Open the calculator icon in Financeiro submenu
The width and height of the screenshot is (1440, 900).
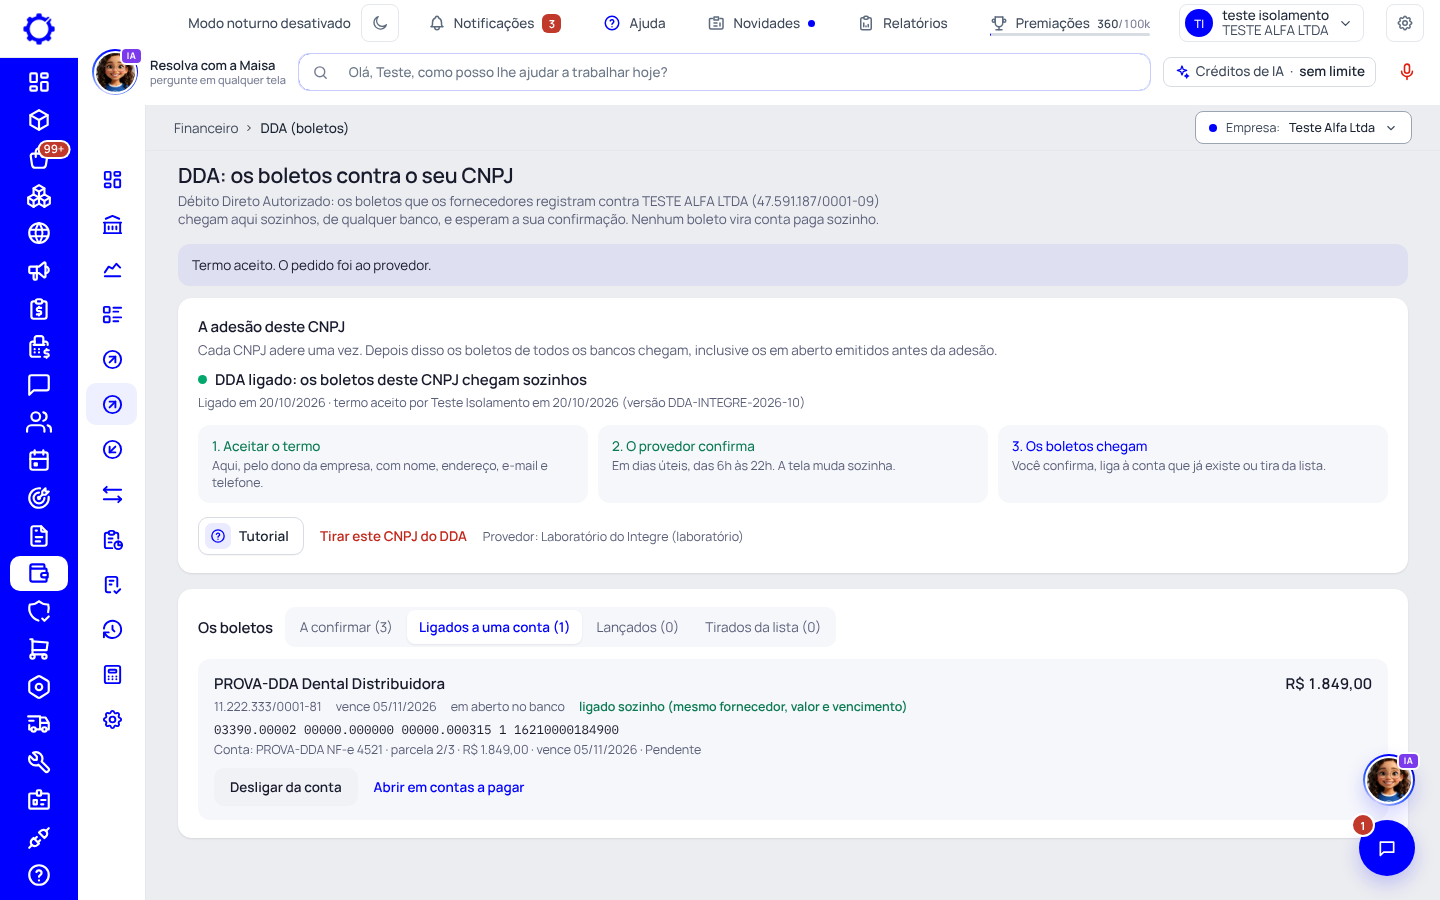tap(112, 674)
